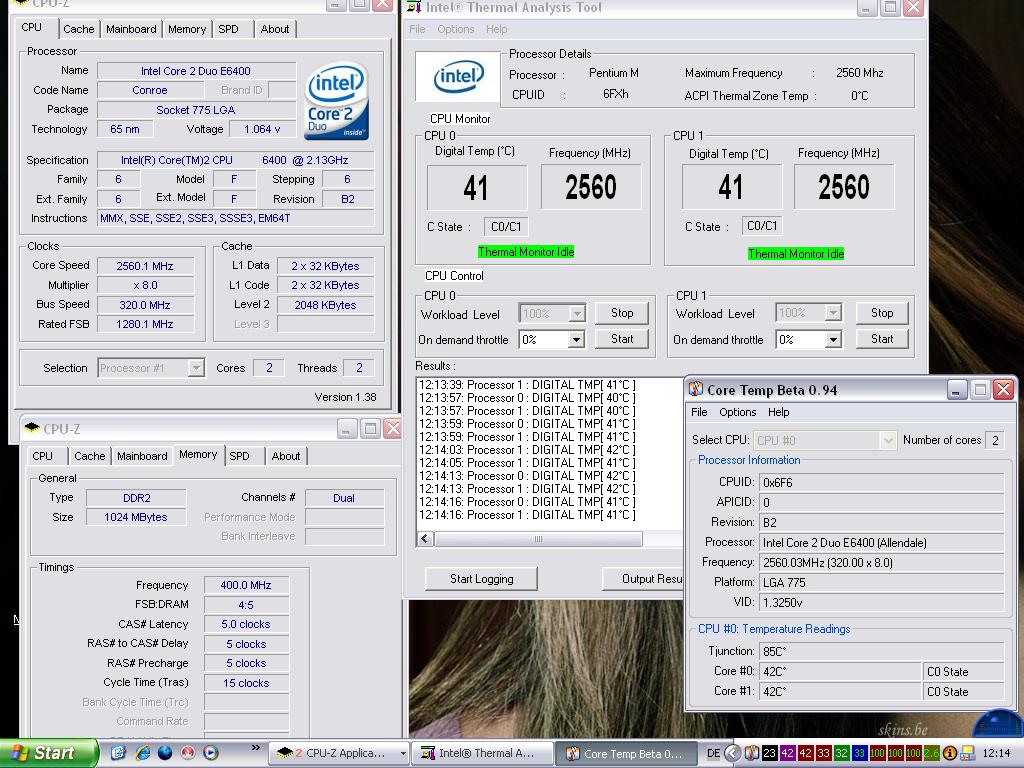
Task: Switch to the Core Temp Beta taskbar button
Action: [x=626, y=754]
